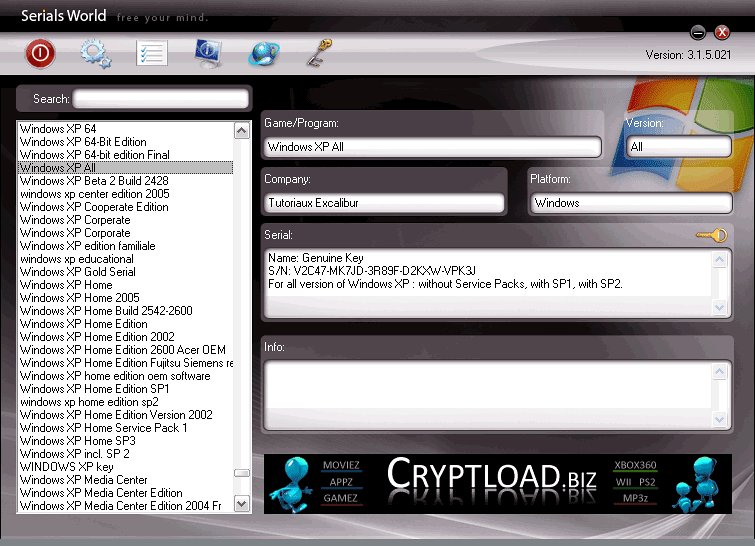Select 'Windows XP Home Edition Fujitsu Siemens'
This screenshot has width=755, height=546.
point(126,363)
